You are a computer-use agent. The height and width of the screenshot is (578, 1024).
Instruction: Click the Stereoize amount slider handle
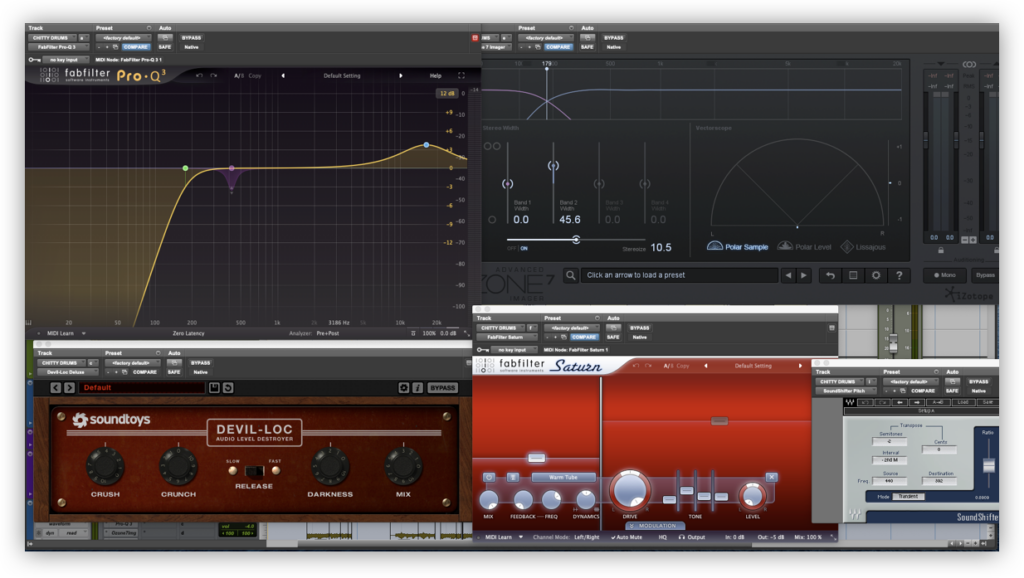click(576, 240)
